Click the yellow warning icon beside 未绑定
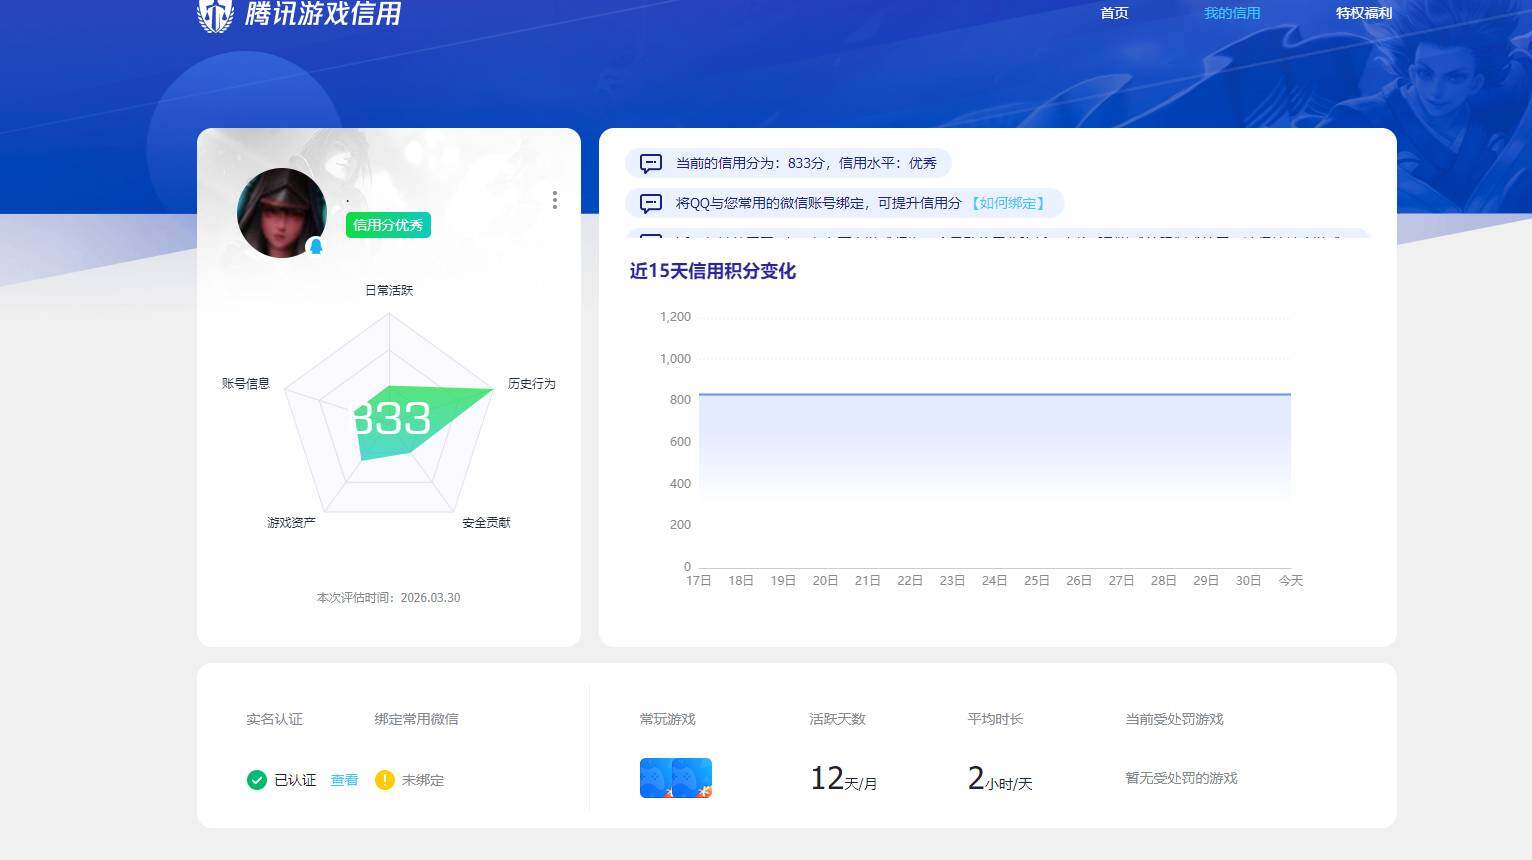This screenshot has height=860, width=1532. (385, 780)
